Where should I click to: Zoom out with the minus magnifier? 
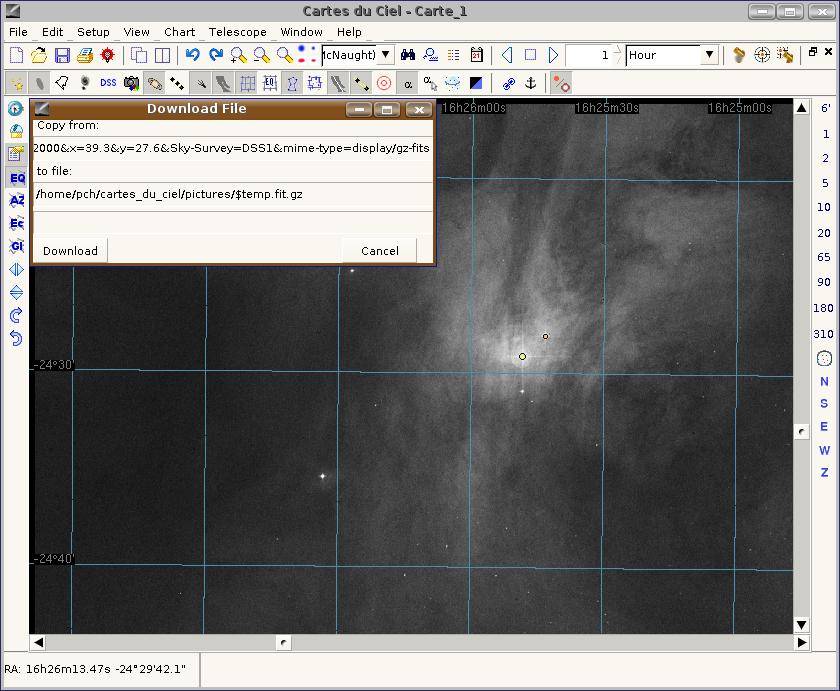(x=261, y=55)
